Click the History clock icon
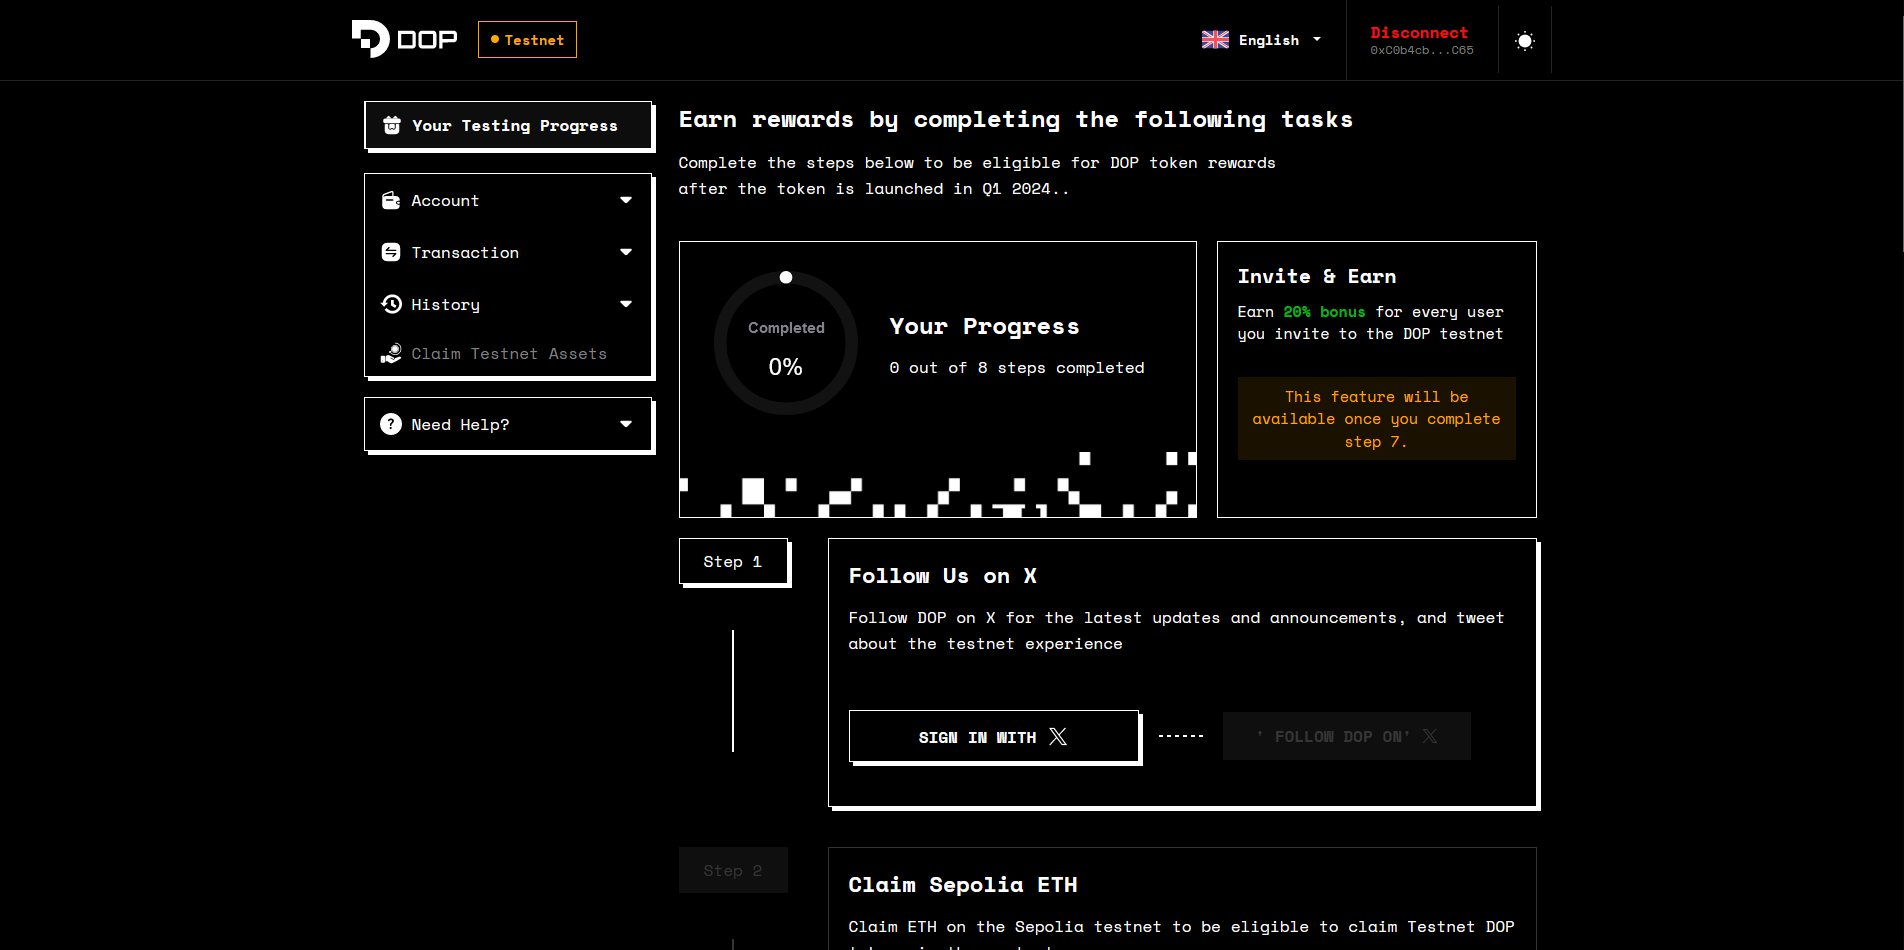 391,305
